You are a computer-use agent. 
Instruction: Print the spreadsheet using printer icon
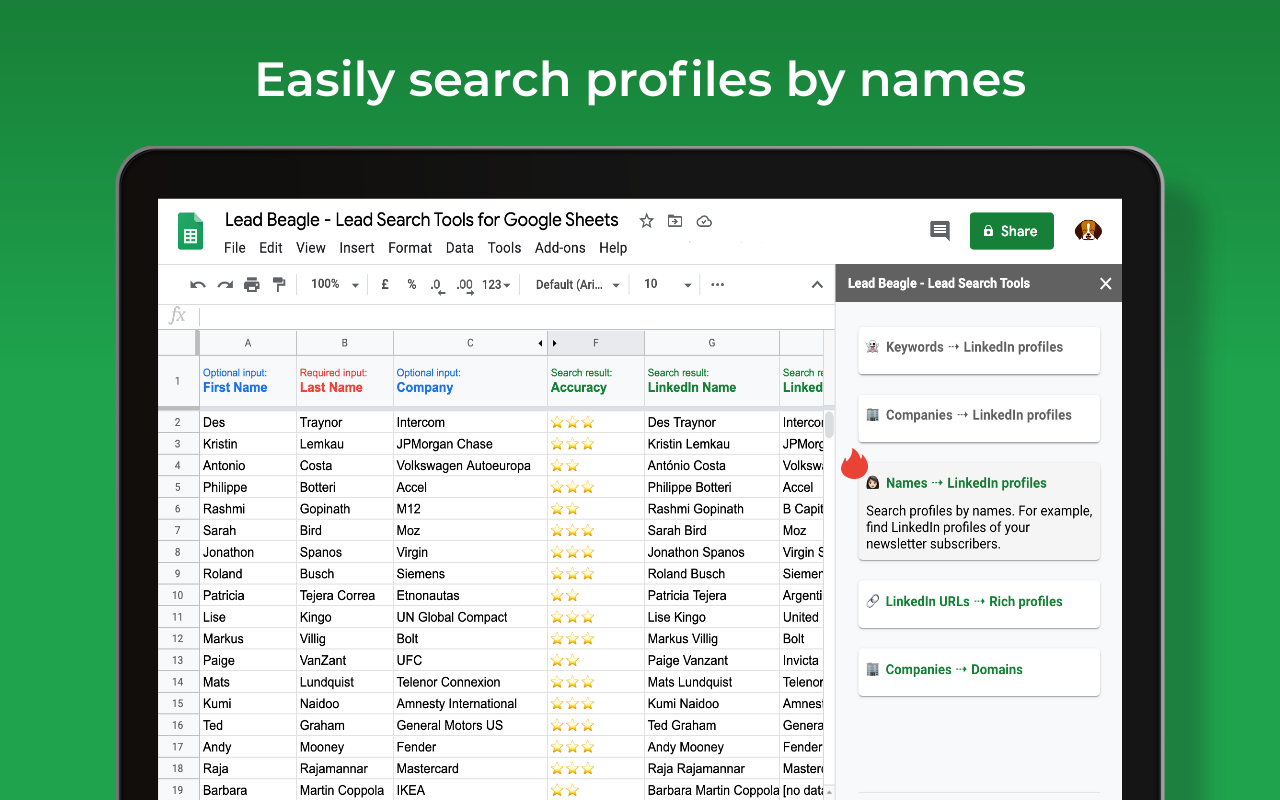tap(252, 285)
